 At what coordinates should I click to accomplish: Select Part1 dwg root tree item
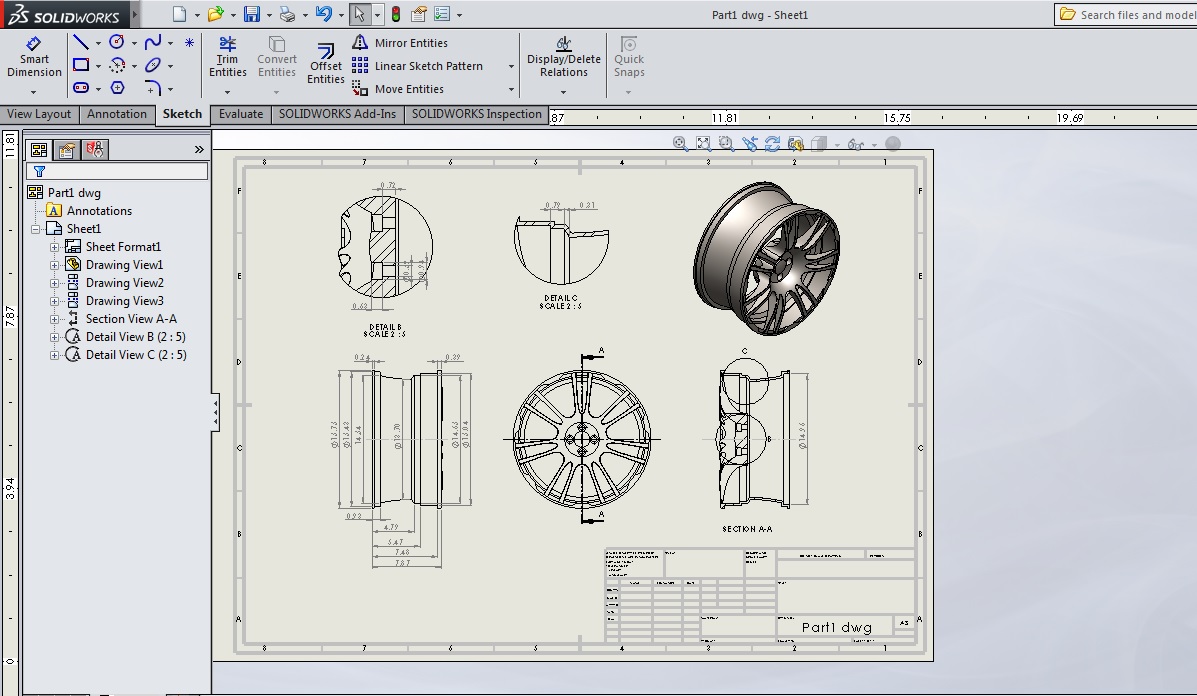pos(64,192)
